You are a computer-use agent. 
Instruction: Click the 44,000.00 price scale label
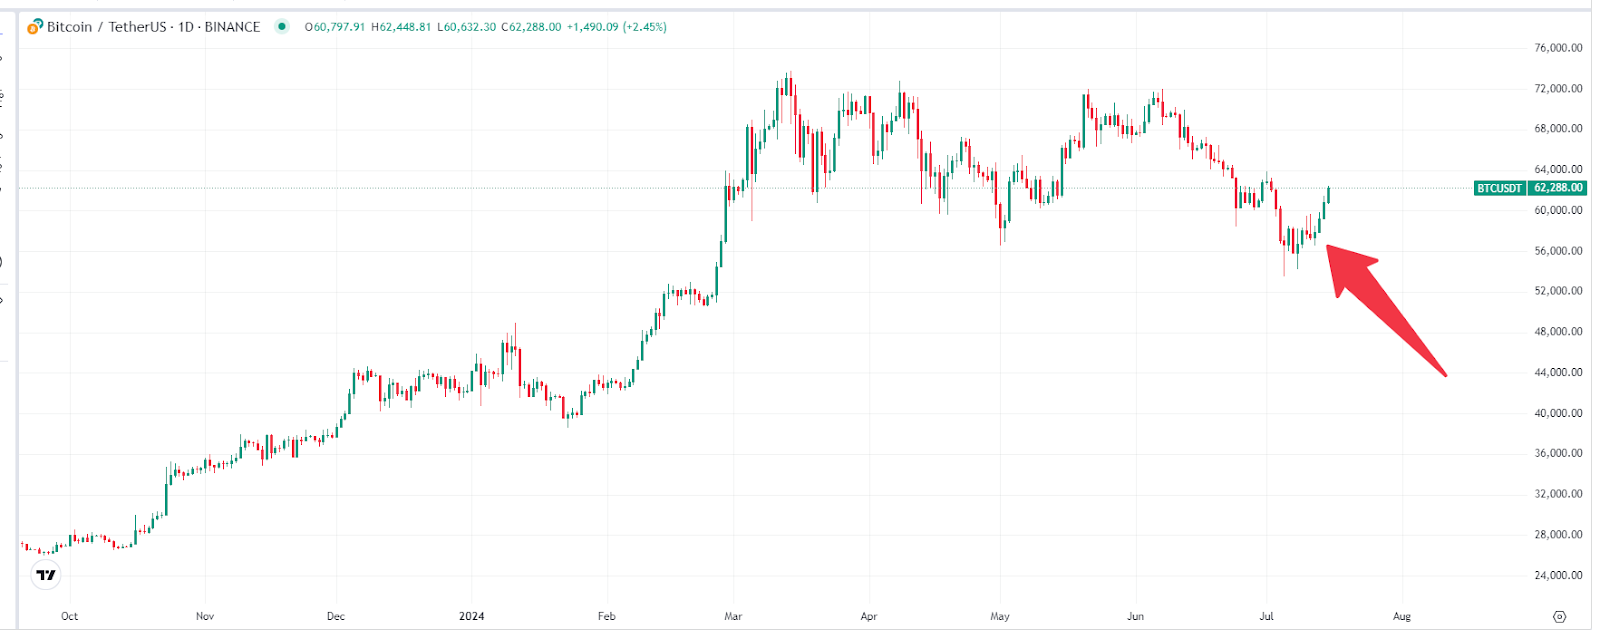(x=1558, y=372)
